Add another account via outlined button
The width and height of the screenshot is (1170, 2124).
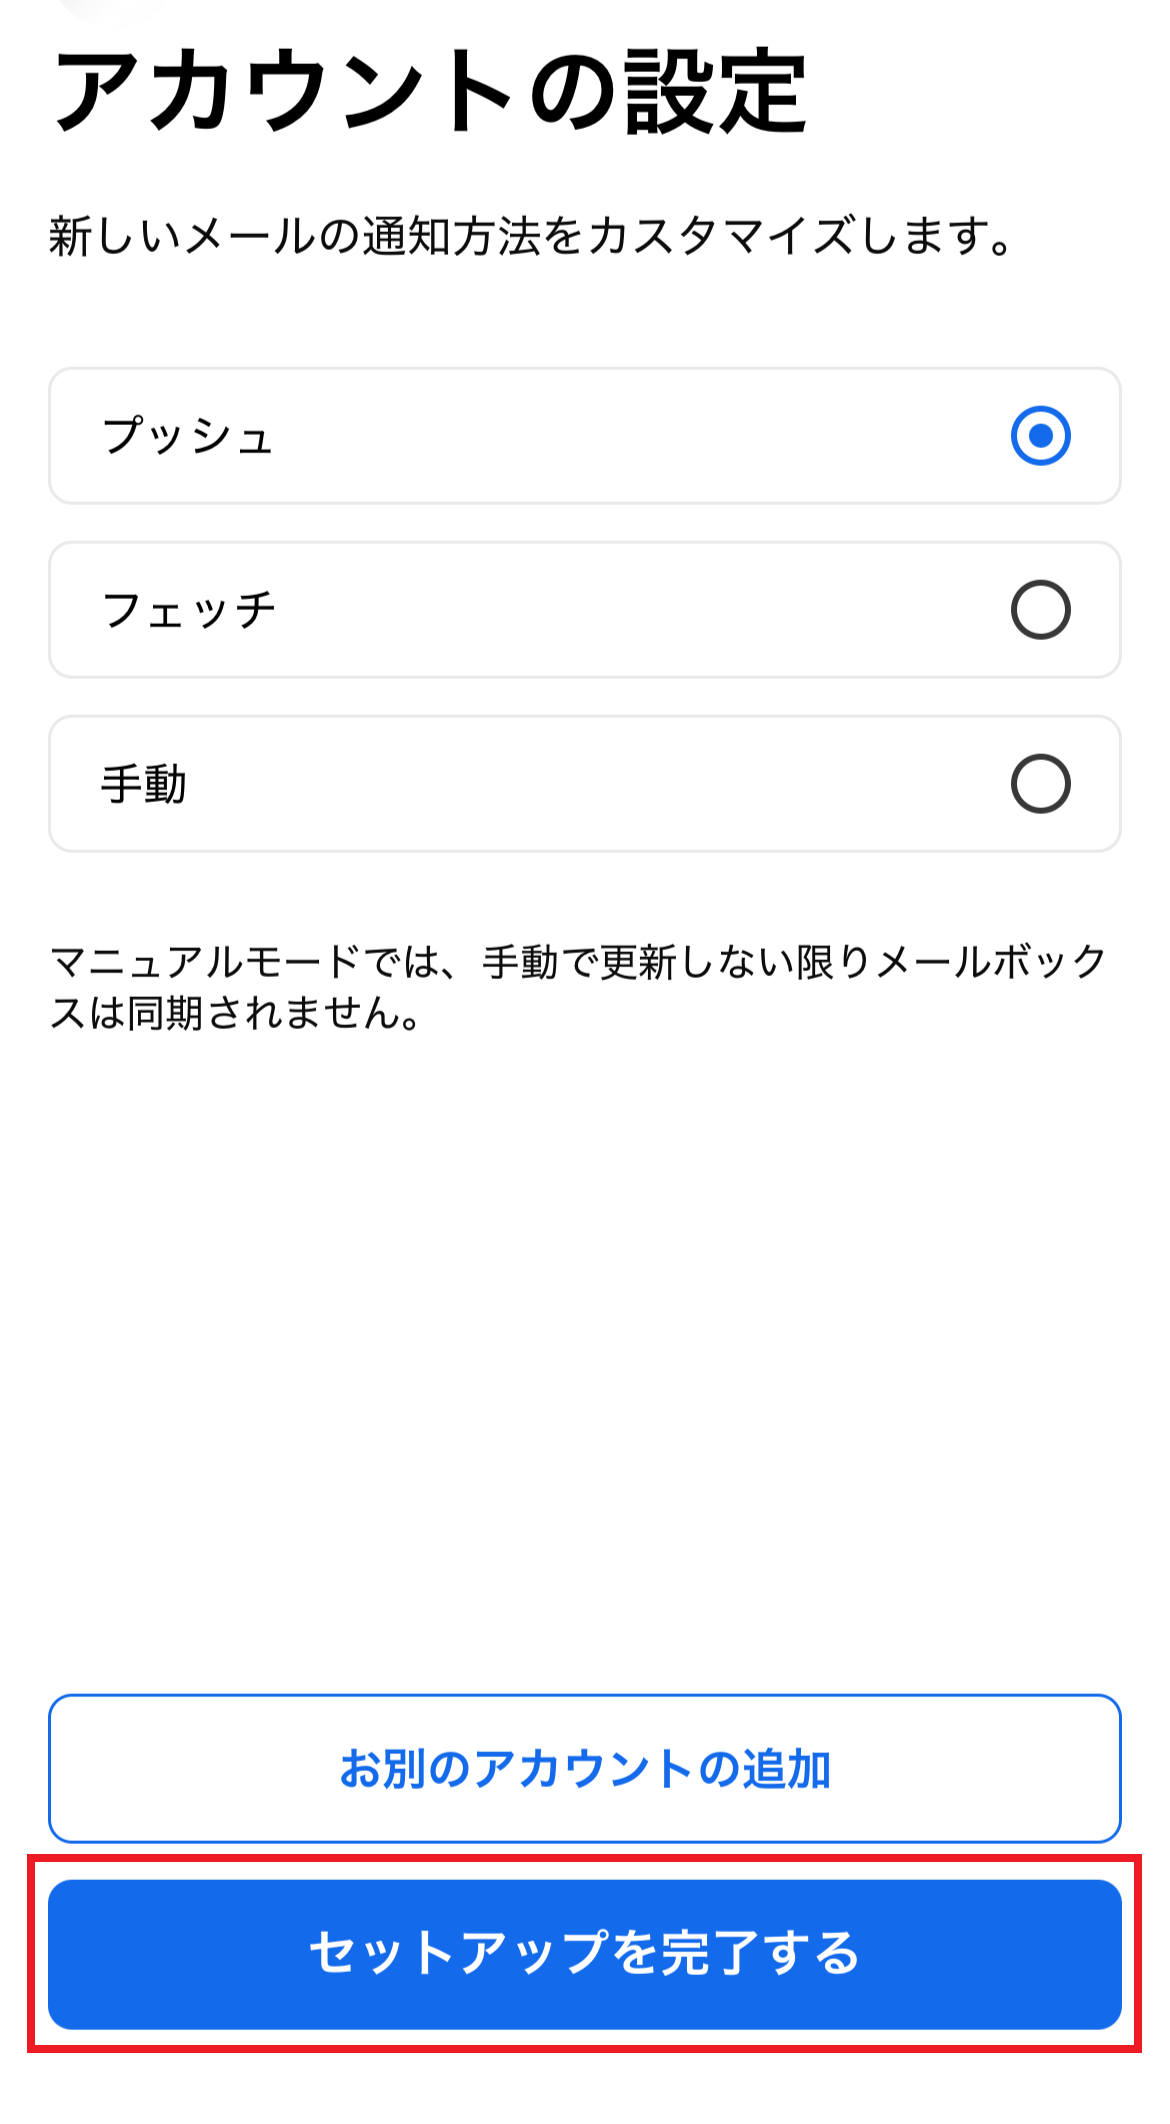pos(584,1768)
